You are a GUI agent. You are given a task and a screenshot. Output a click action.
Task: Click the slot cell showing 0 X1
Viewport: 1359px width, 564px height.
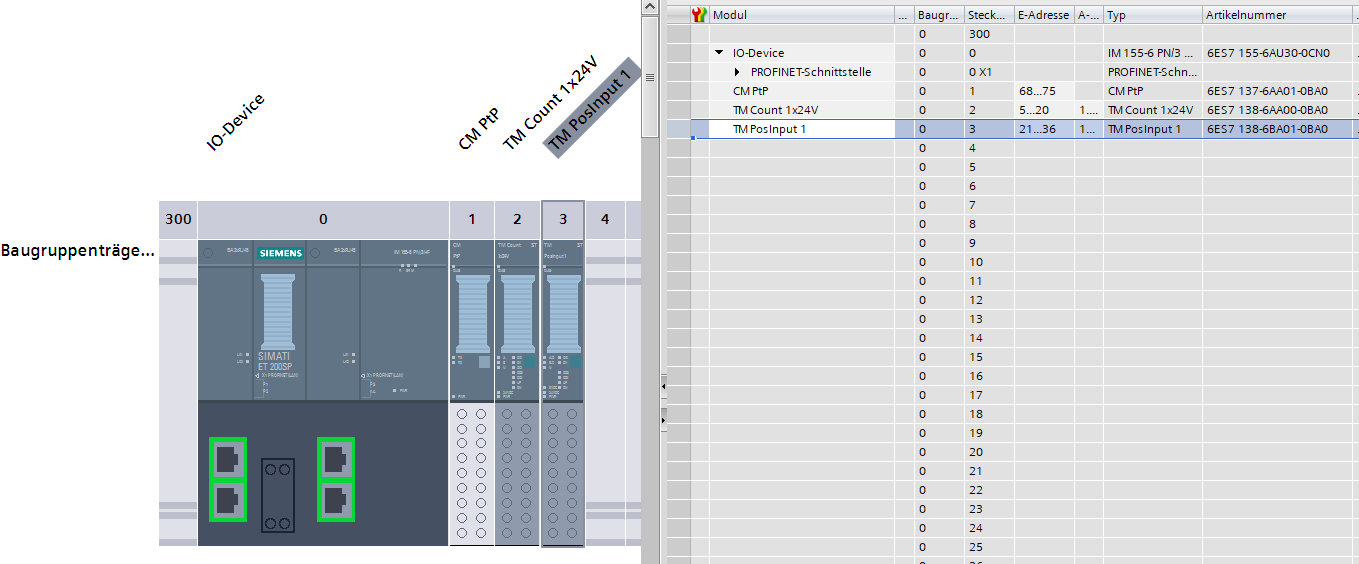coord(988,72)
